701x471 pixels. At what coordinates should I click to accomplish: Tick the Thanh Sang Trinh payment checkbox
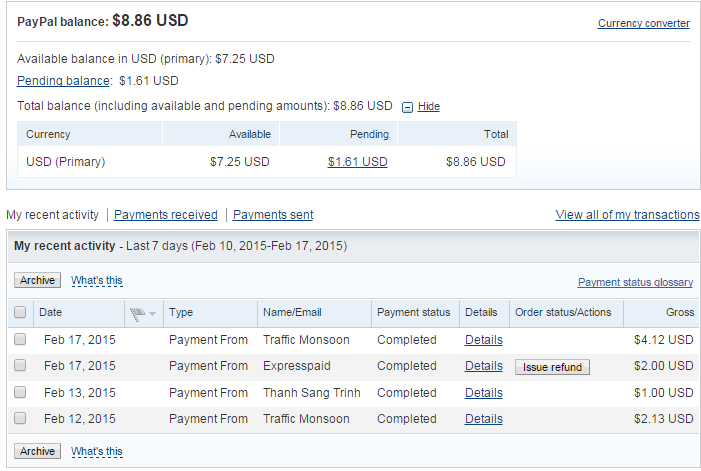point(21,393)
